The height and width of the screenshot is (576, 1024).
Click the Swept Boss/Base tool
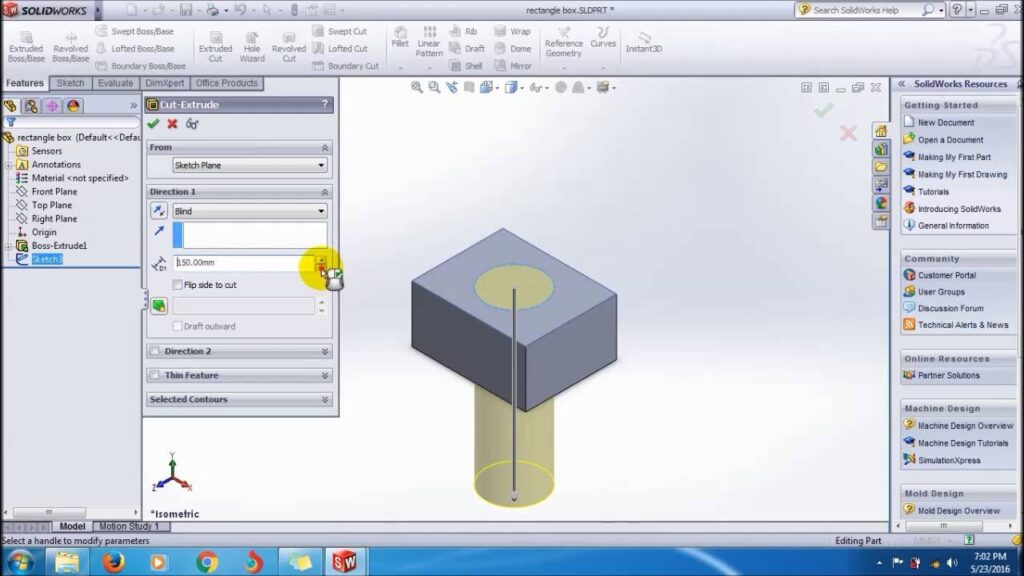135,31
